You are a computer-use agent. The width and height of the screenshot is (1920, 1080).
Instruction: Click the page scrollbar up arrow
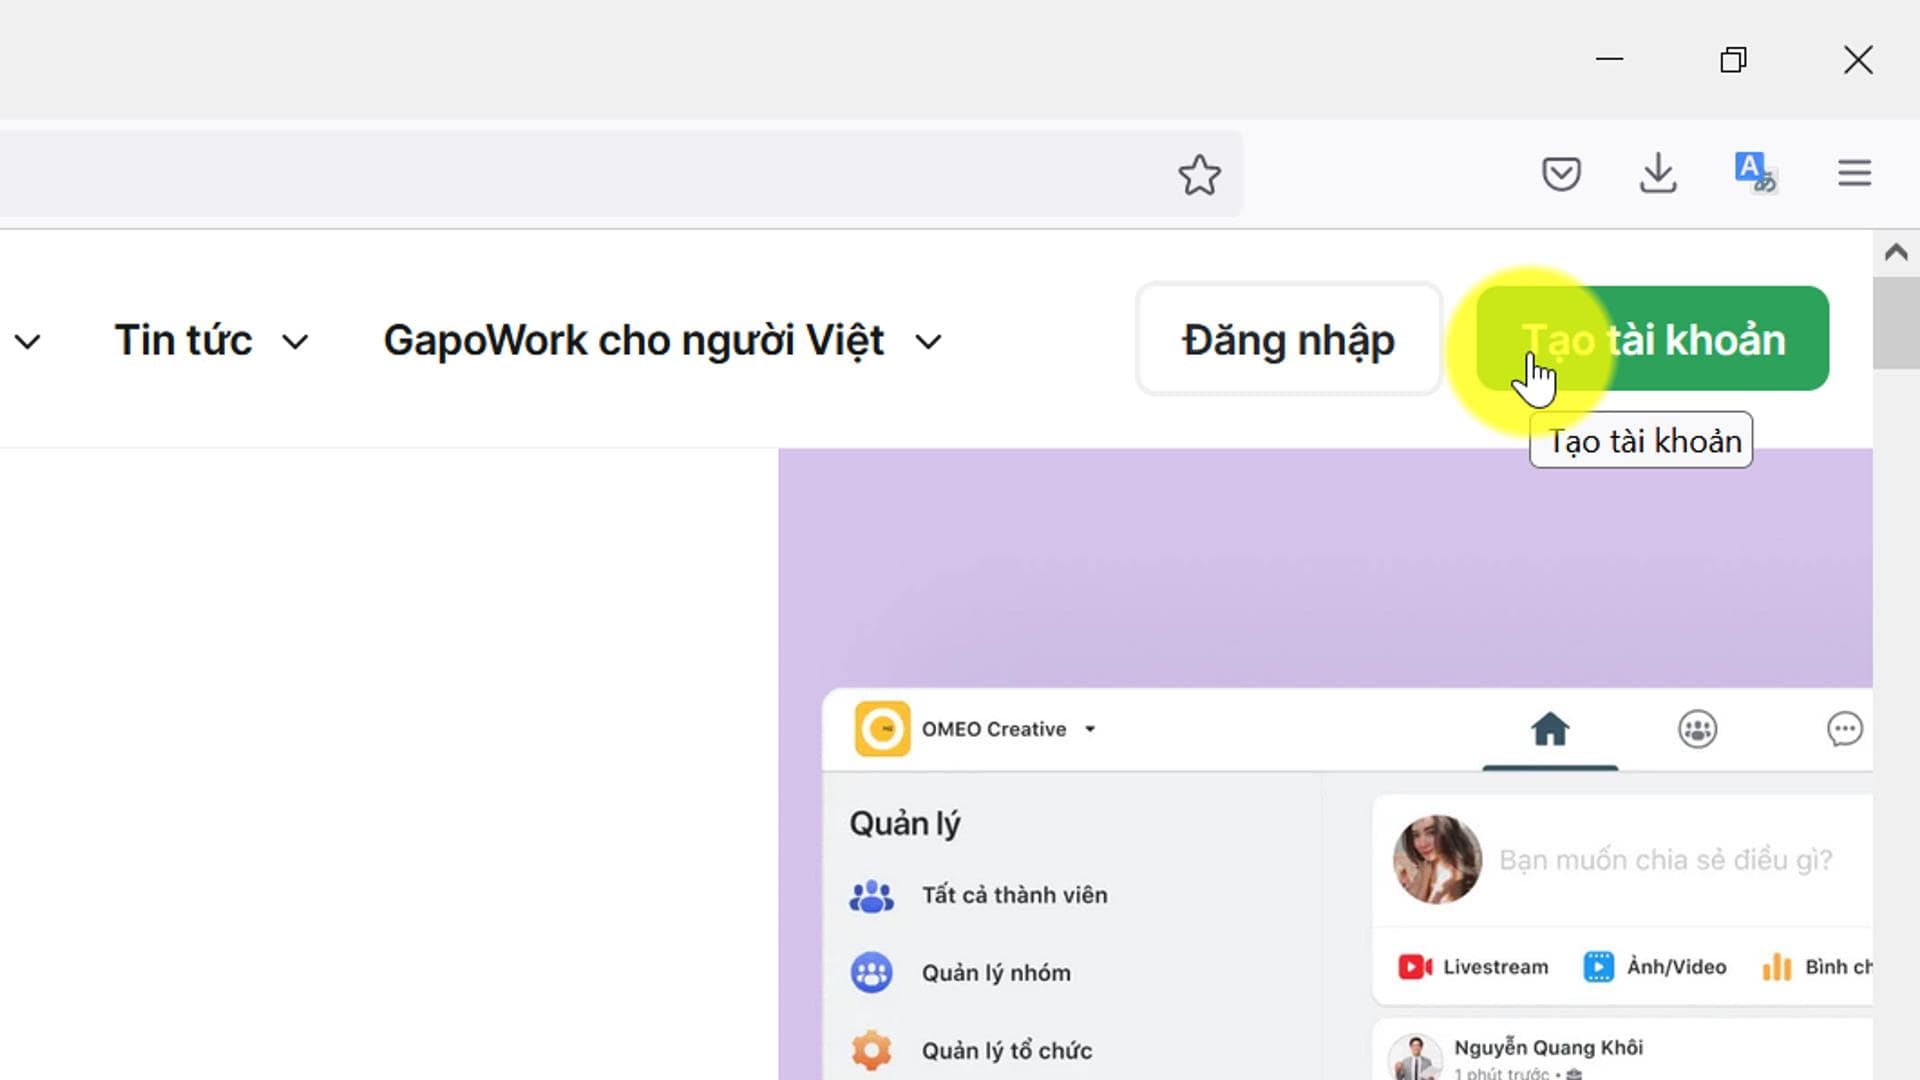point(1896,252)
